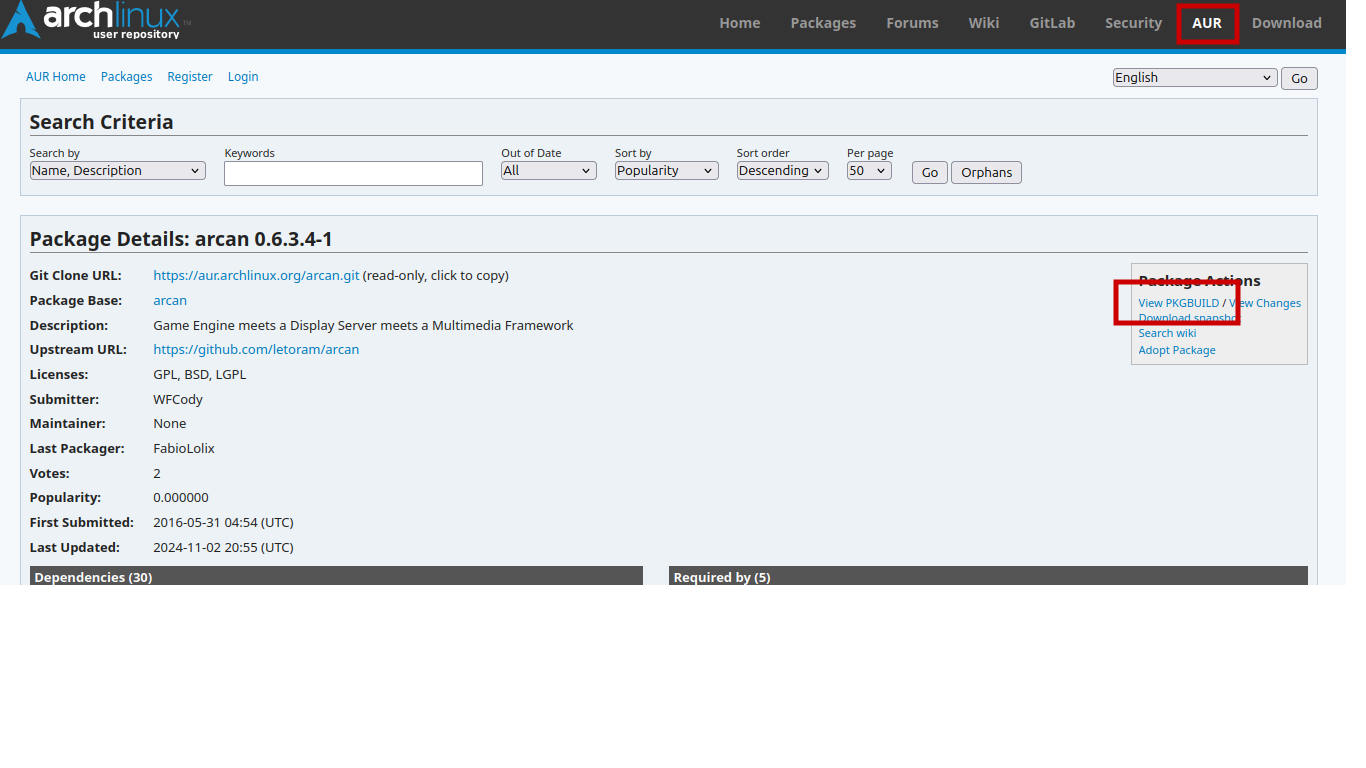Open the Security nav item

(x=1133, y=23)
